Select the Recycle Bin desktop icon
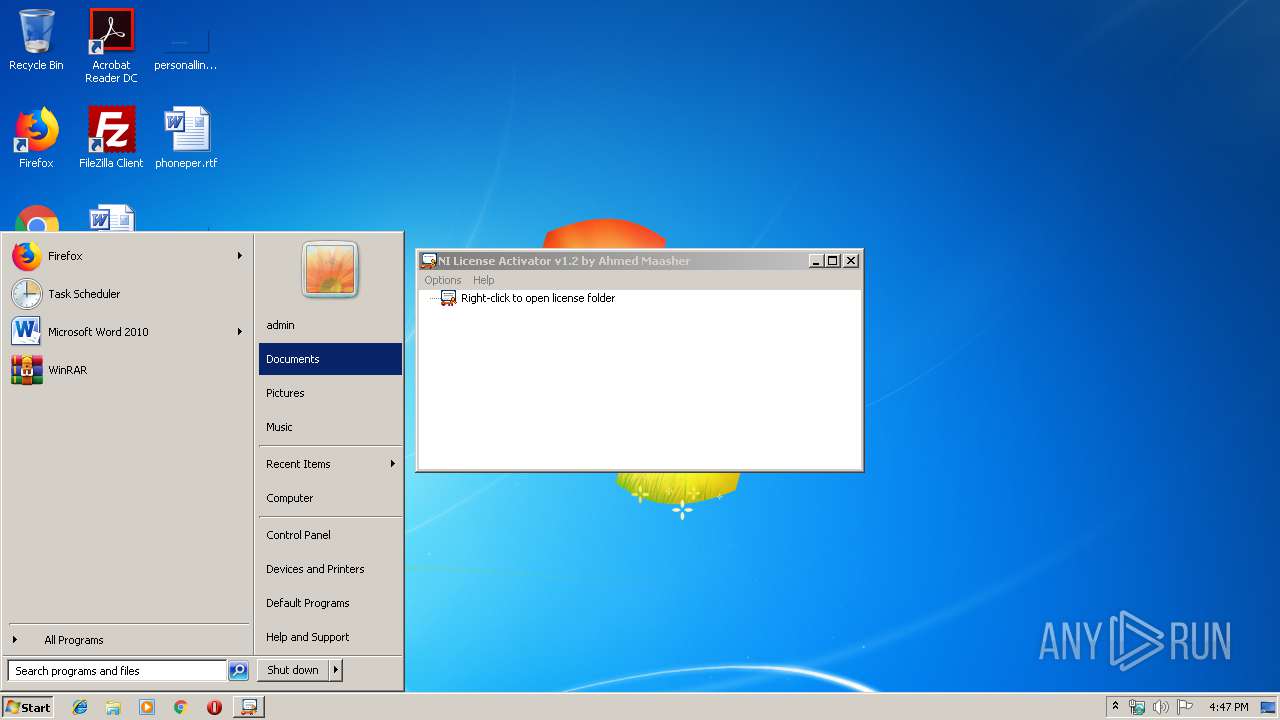The width and height of the screenshot is (1280, 720). [x=36, y=40]
